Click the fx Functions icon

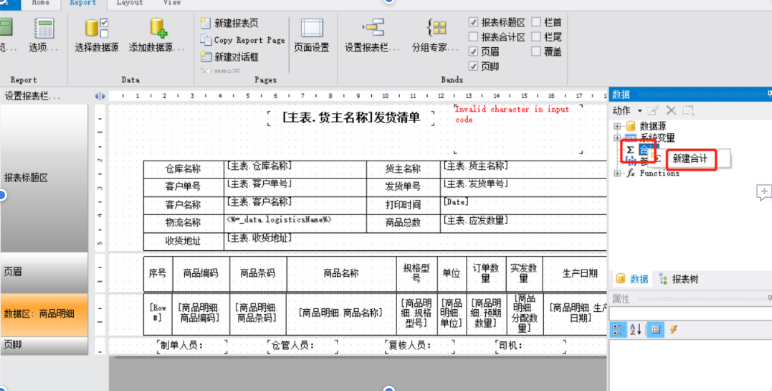631,173
